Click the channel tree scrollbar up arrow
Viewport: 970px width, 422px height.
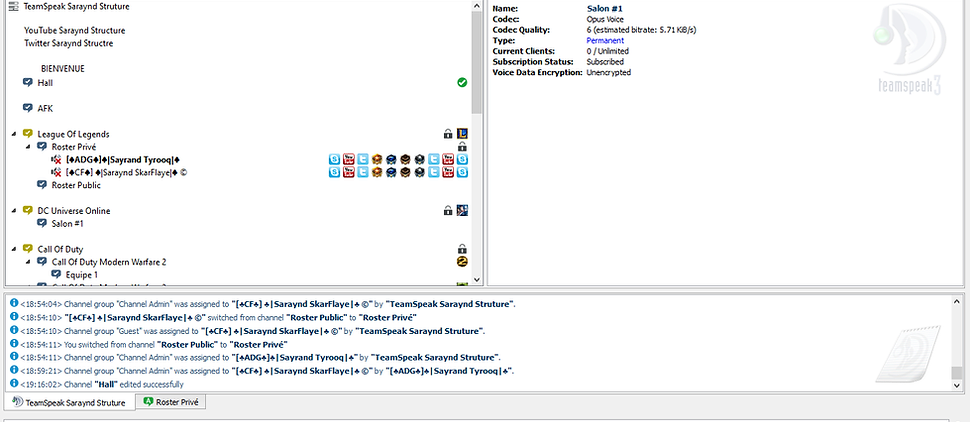point(476,6)
